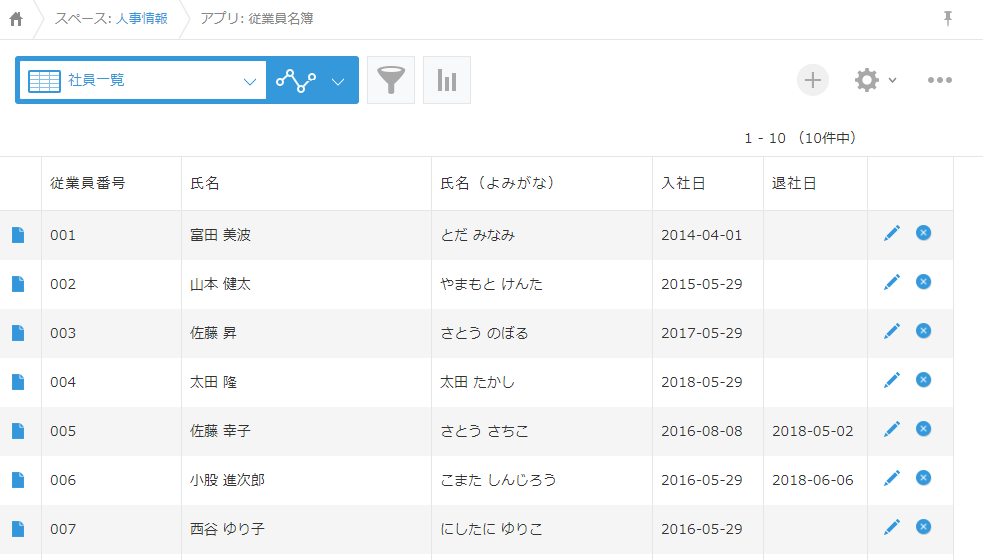The image size is (983, 560).
Task: Open details of record 007 document icon
Action: (x=18, y=529)
